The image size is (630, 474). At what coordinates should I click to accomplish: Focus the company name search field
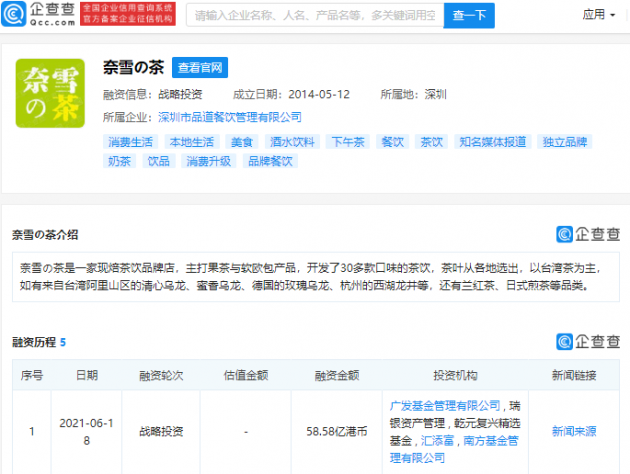pyautogui.click(x=315, y=15)
